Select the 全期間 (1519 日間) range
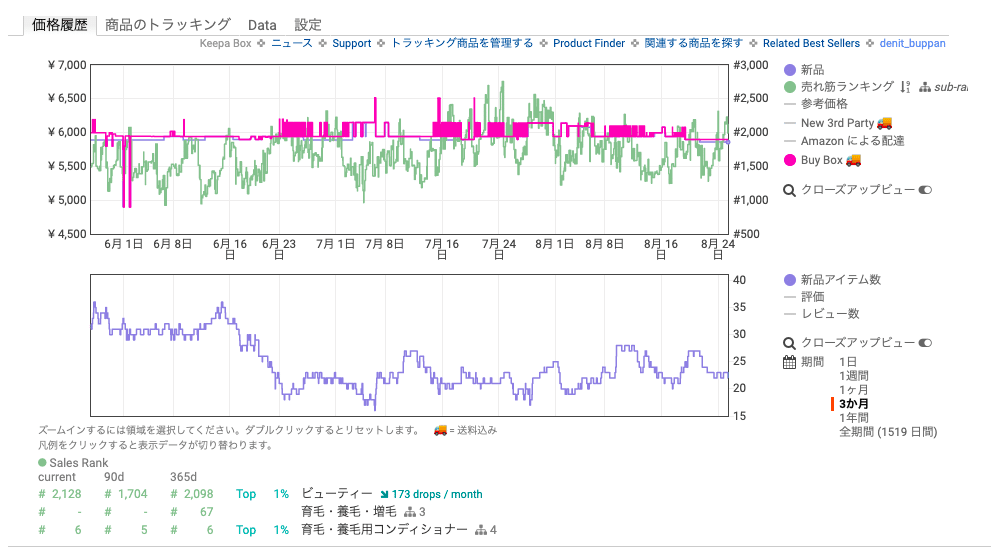This screenshot has height=551, width=991. [887, 432]
